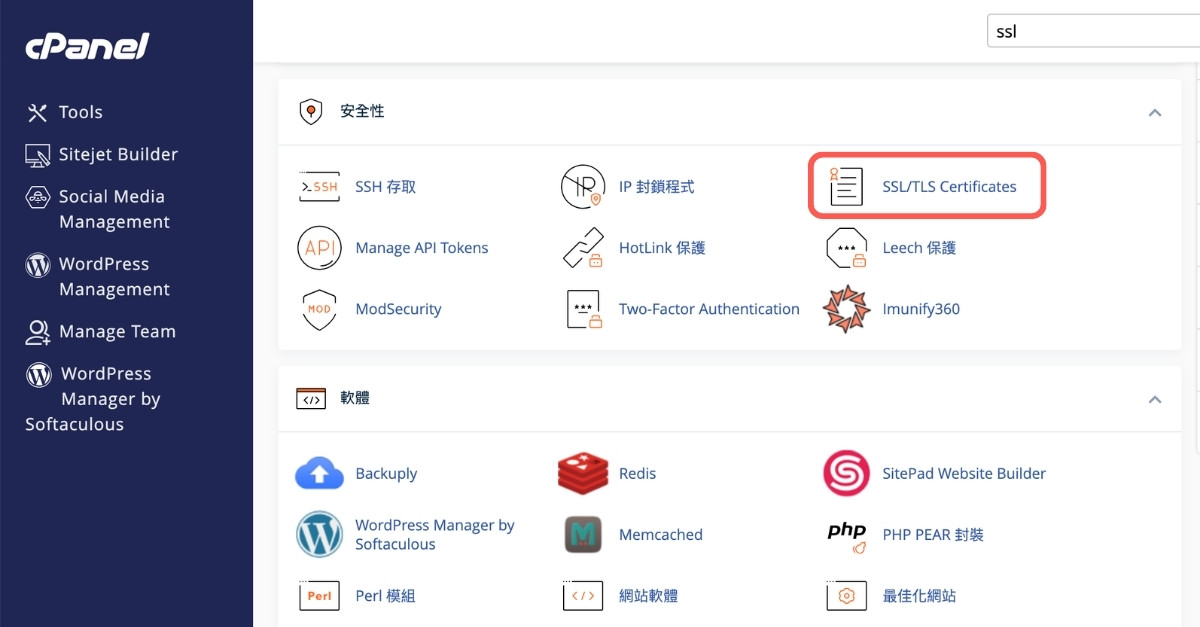Open the 網站軟體 code icon

pos(582,596)
